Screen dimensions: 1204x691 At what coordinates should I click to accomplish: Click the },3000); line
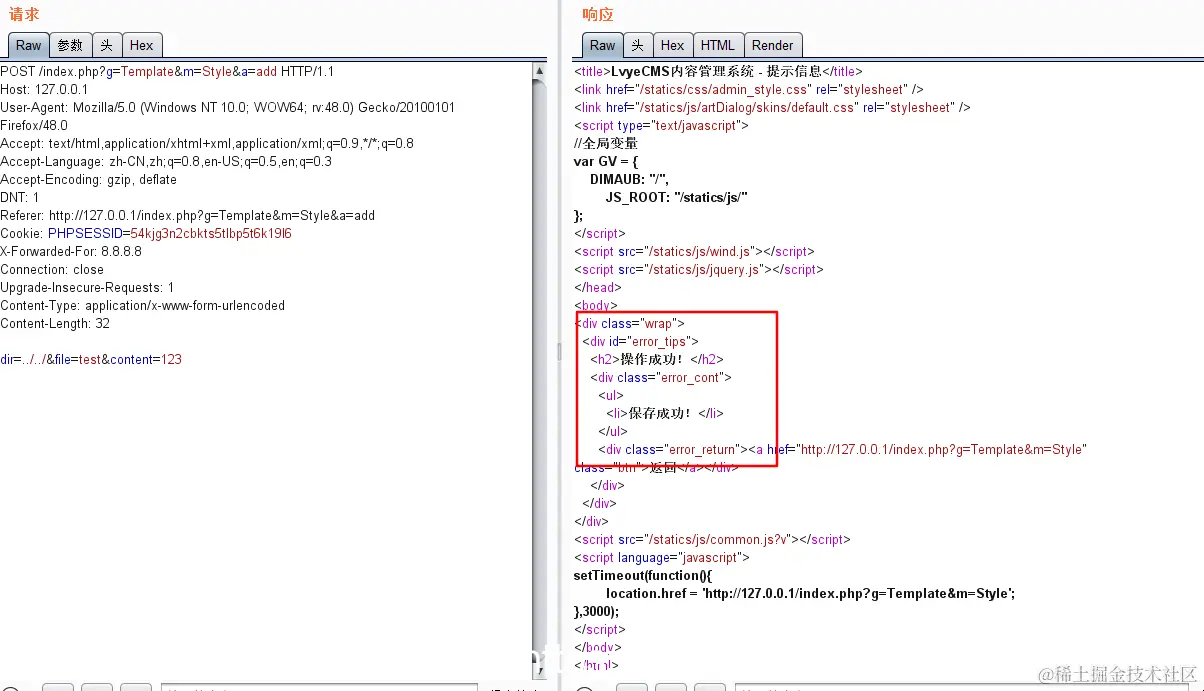click(x=597, y=612)
